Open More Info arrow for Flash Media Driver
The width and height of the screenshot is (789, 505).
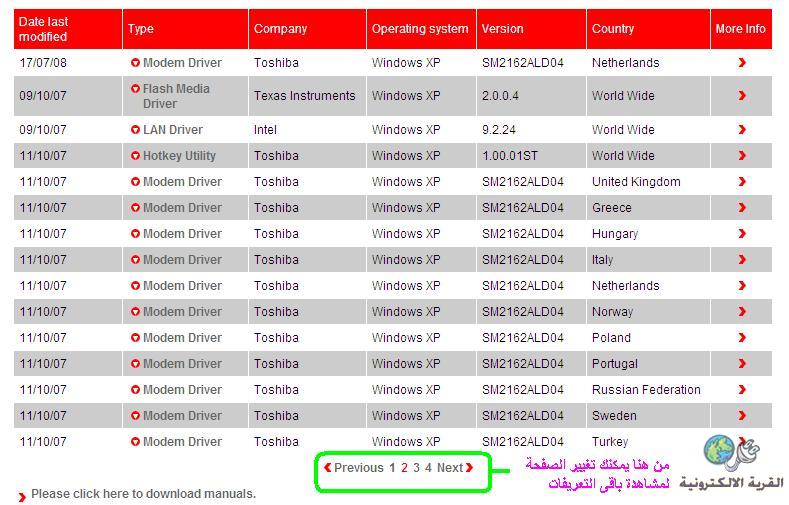[x=742, y=96]
